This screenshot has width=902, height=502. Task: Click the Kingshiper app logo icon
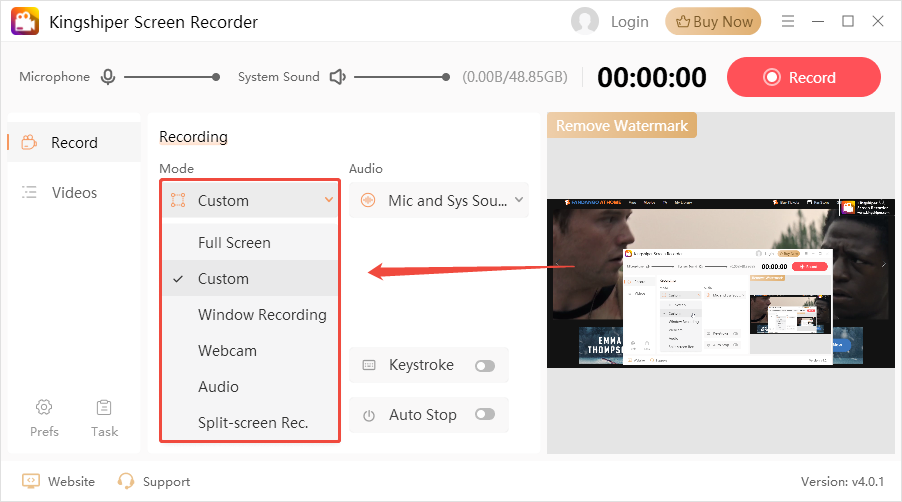25,21
